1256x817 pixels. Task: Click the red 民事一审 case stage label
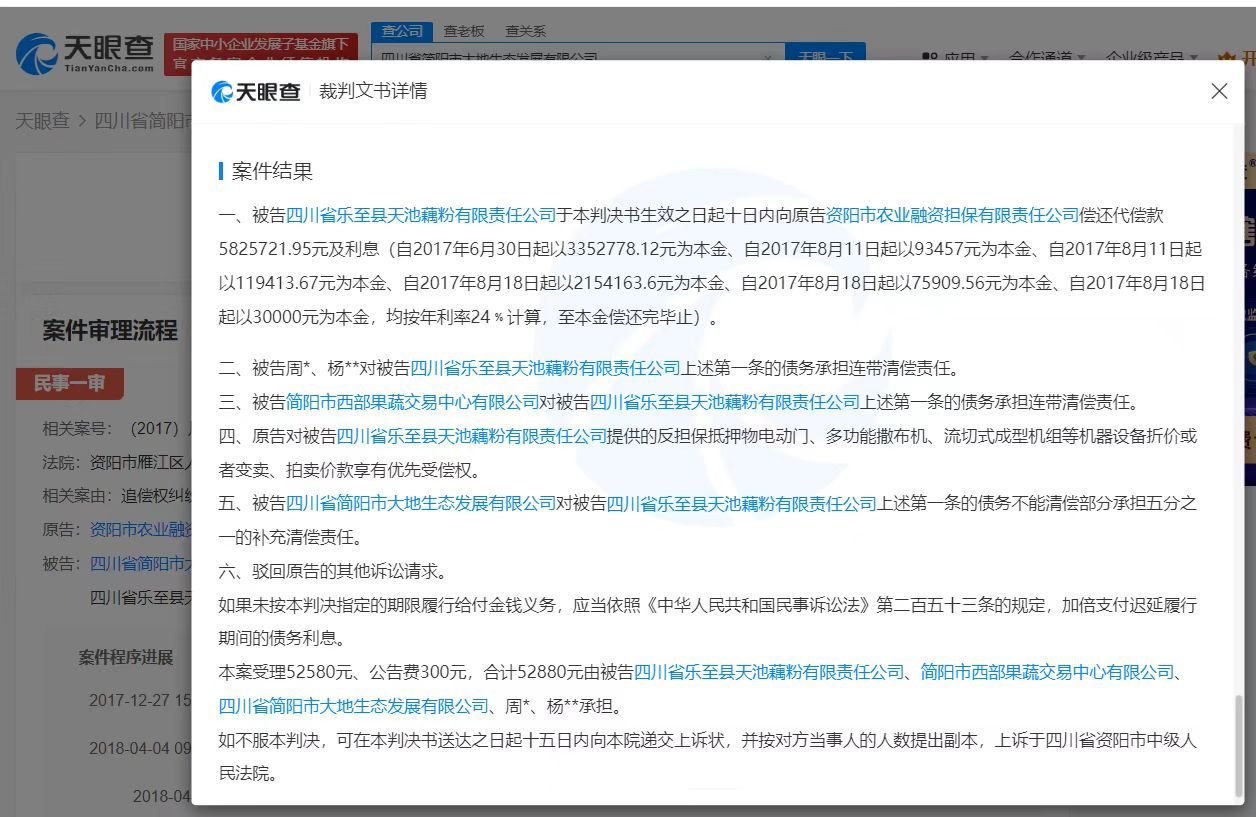68,383
